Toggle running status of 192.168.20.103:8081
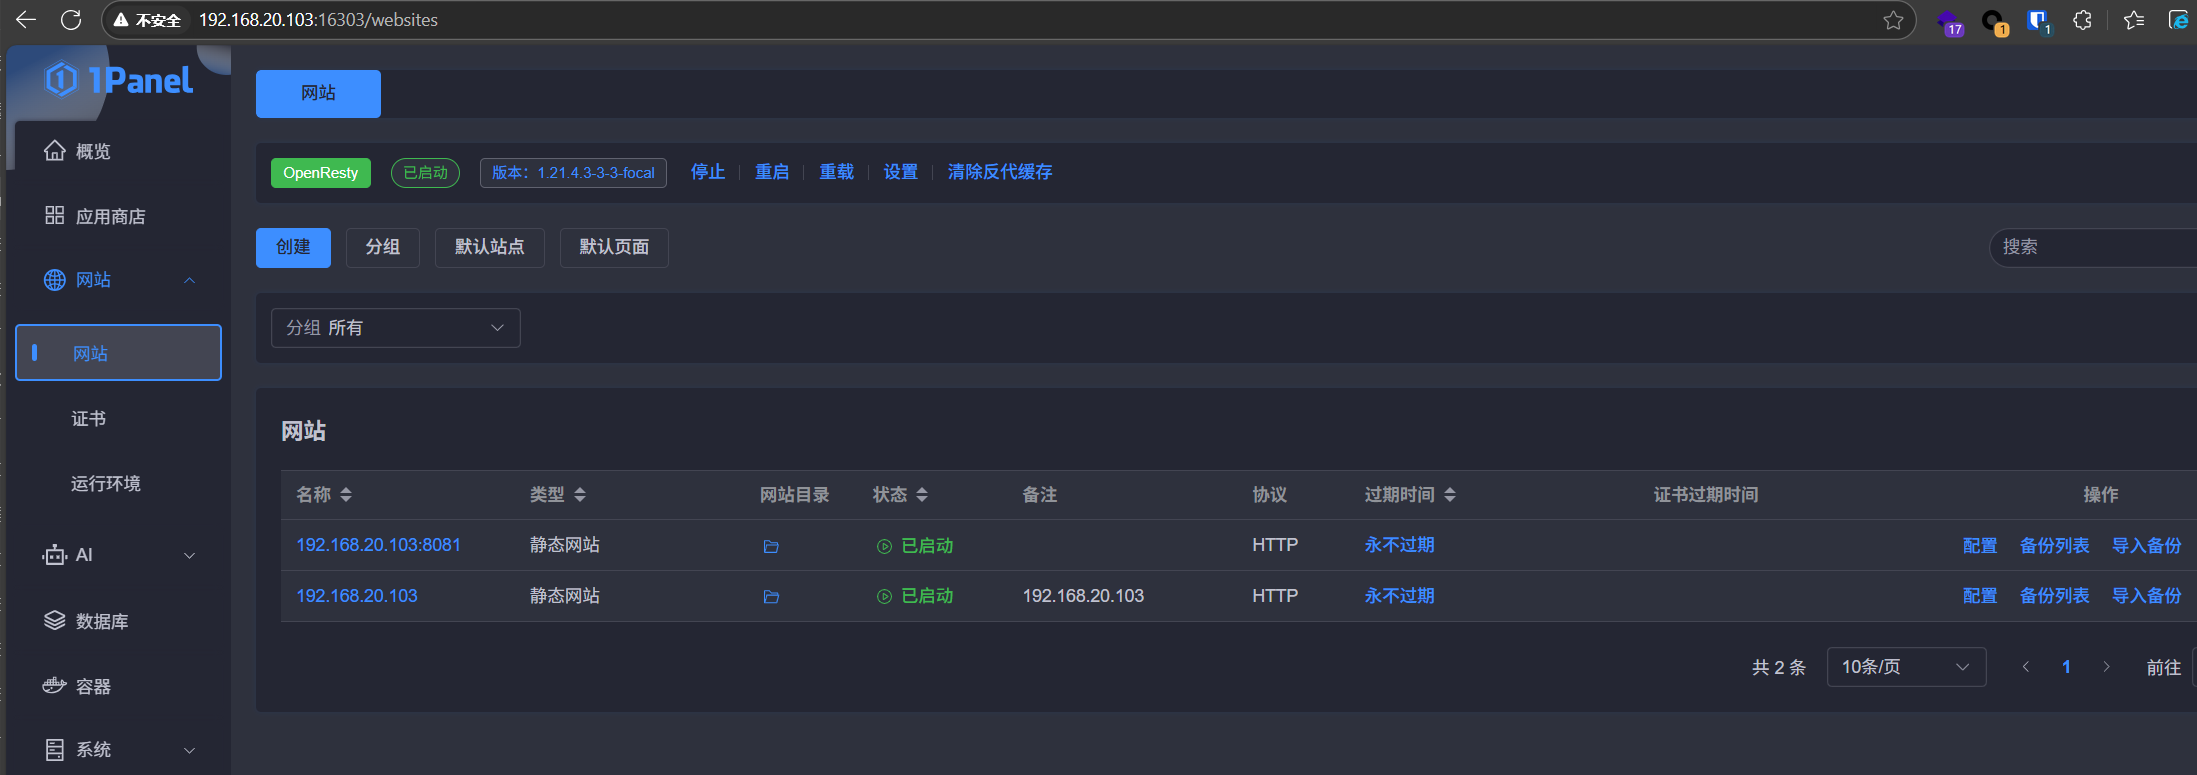 pos(915,546)
